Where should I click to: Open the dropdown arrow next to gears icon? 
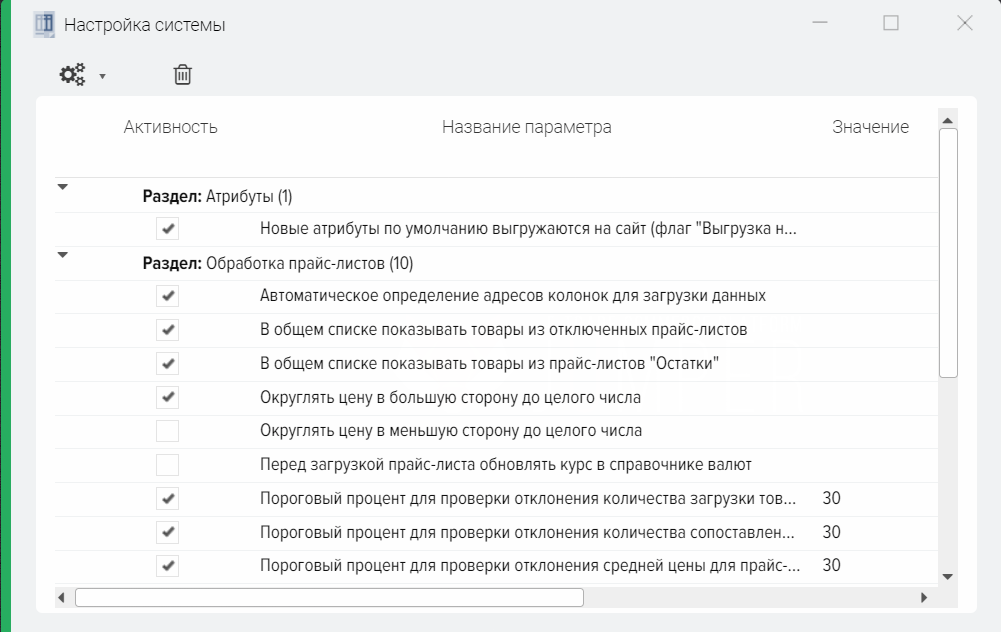pos(102,76)
